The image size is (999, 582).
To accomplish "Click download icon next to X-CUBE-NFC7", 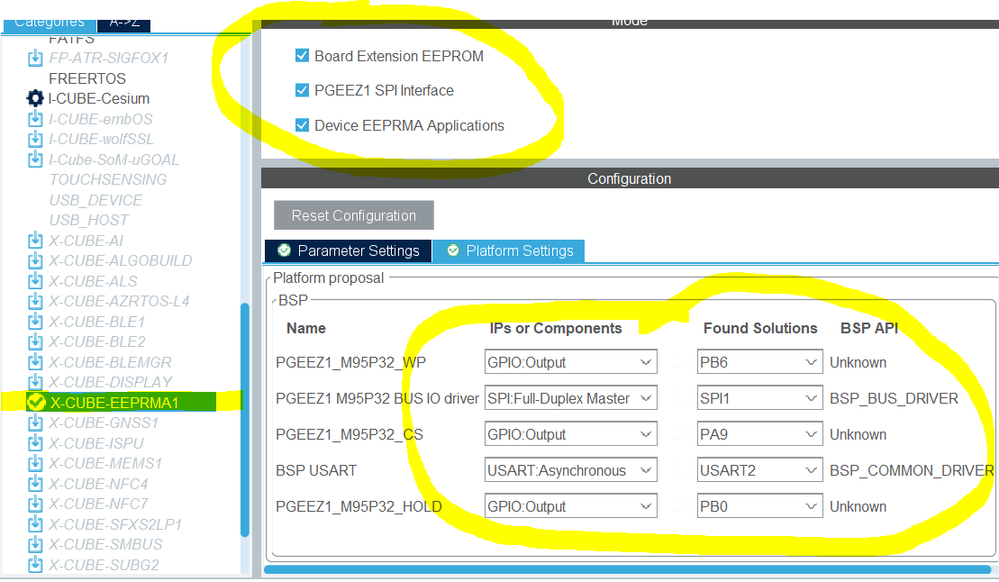I will click(35, 504).
